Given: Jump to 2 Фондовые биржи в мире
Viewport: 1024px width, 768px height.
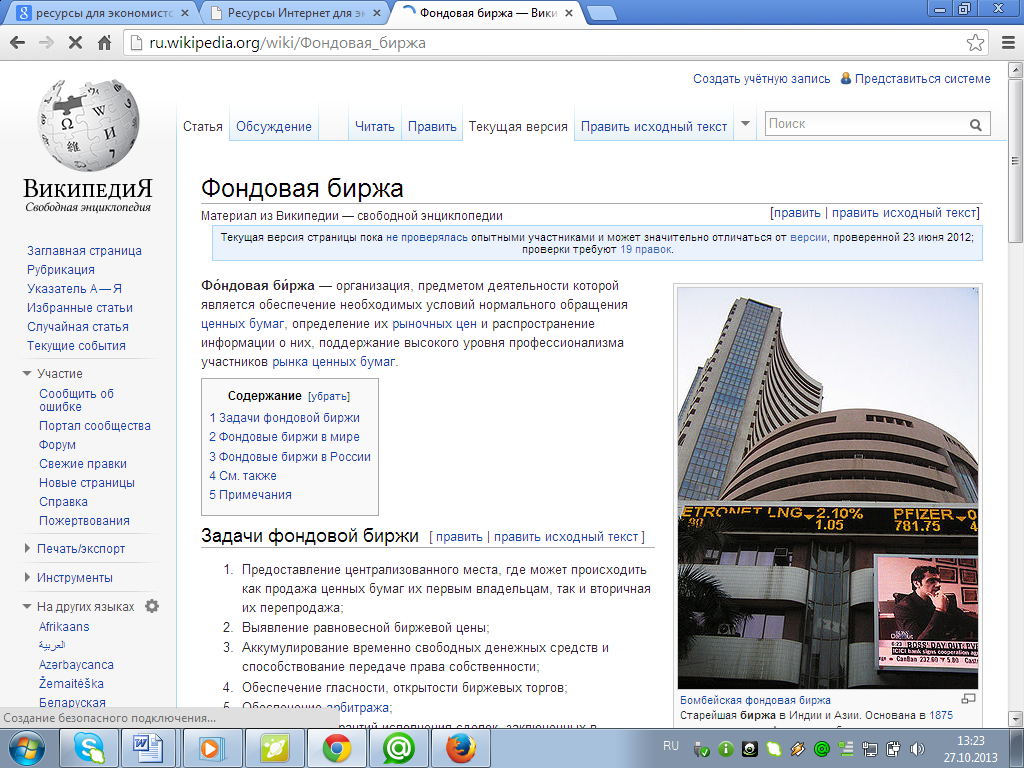Looking at the screenshot, I should click(284, 437).
